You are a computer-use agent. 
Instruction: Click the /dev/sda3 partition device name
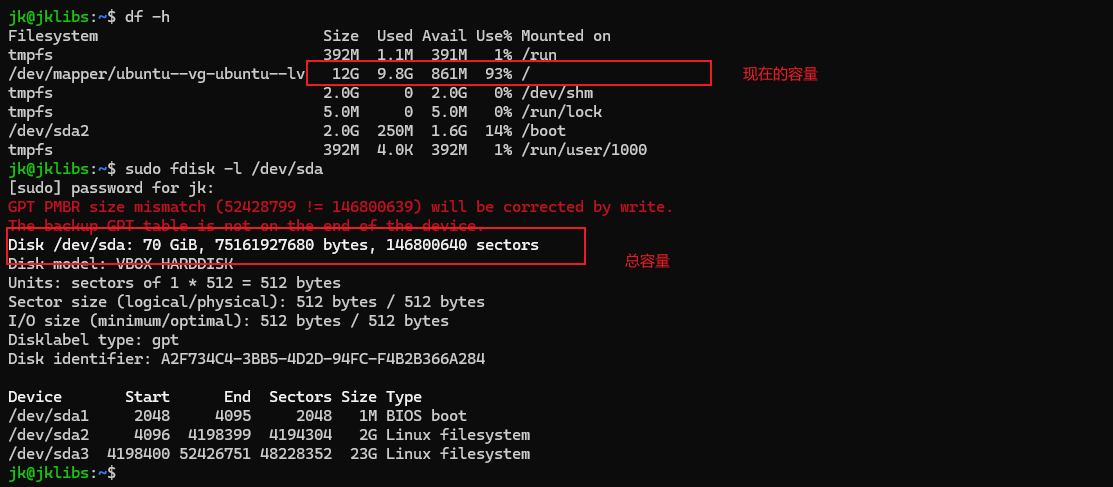pyautogui.click(x=48, y=454)
